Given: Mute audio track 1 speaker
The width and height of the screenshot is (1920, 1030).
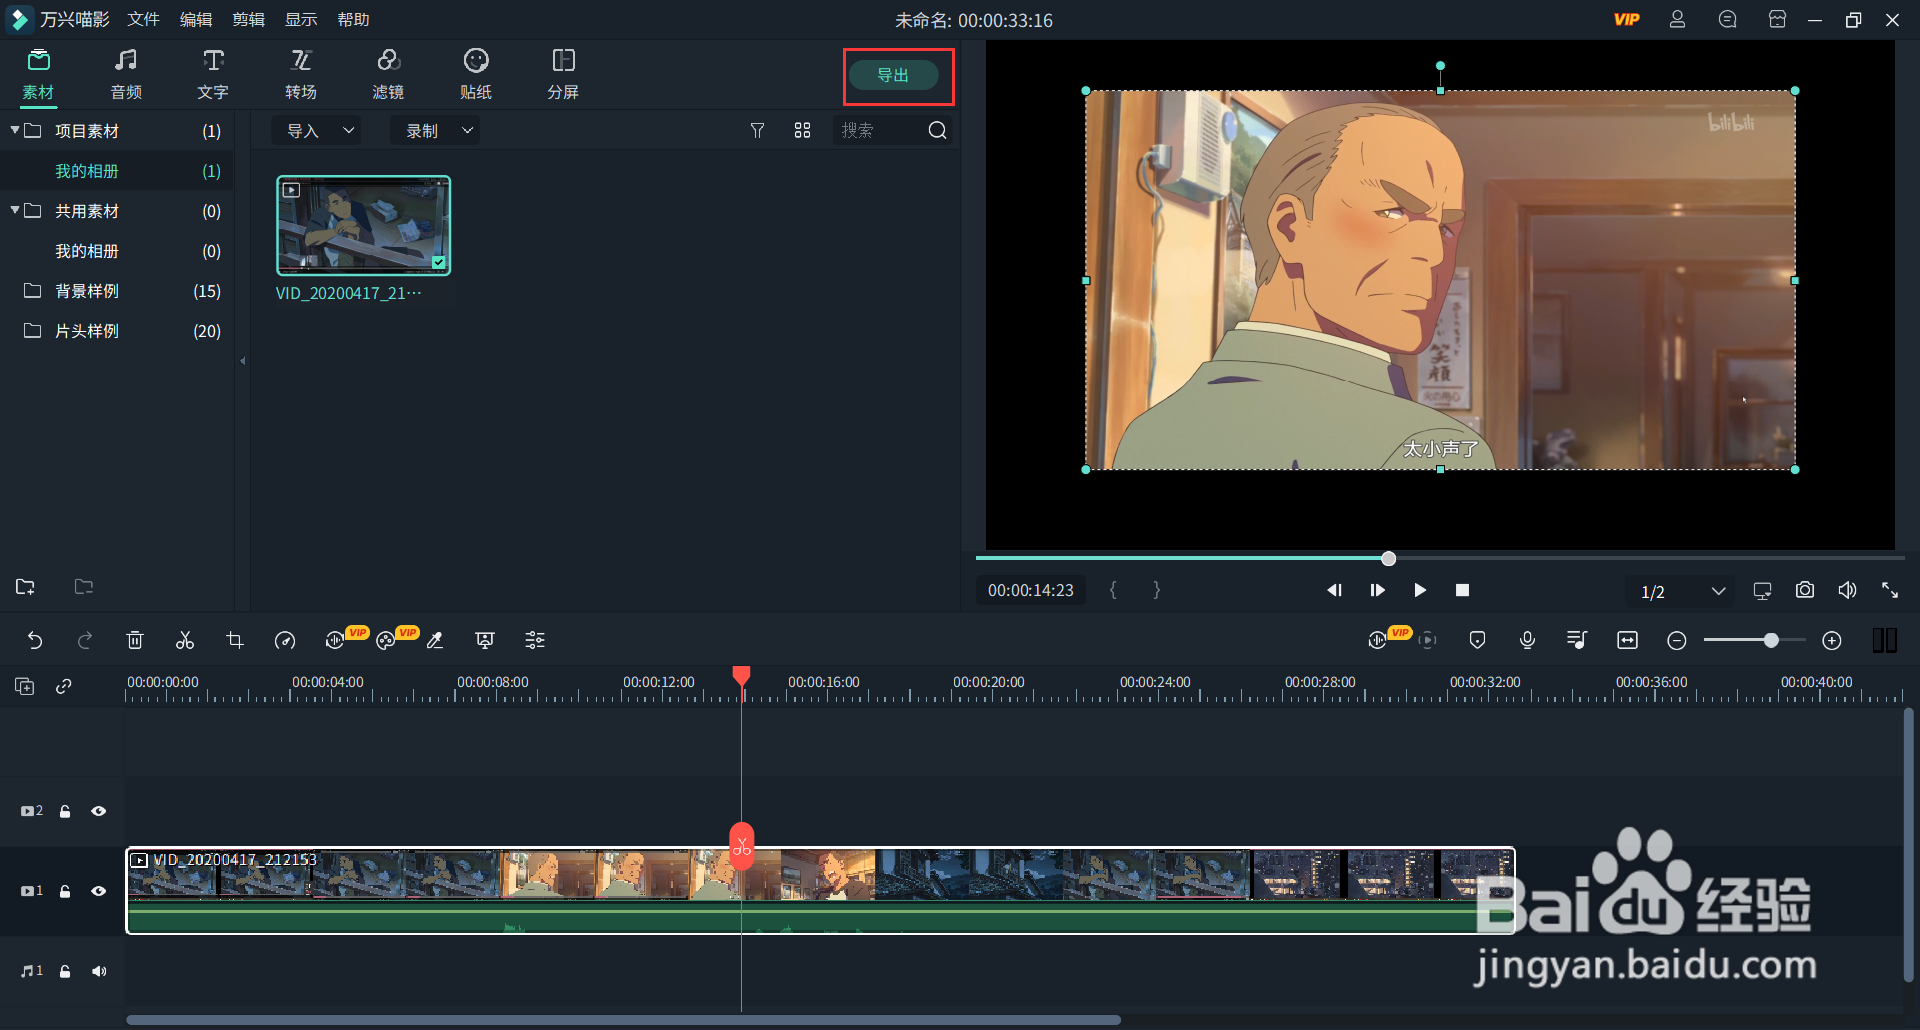Looking at the screenshot, I should [x=99, y=971].
